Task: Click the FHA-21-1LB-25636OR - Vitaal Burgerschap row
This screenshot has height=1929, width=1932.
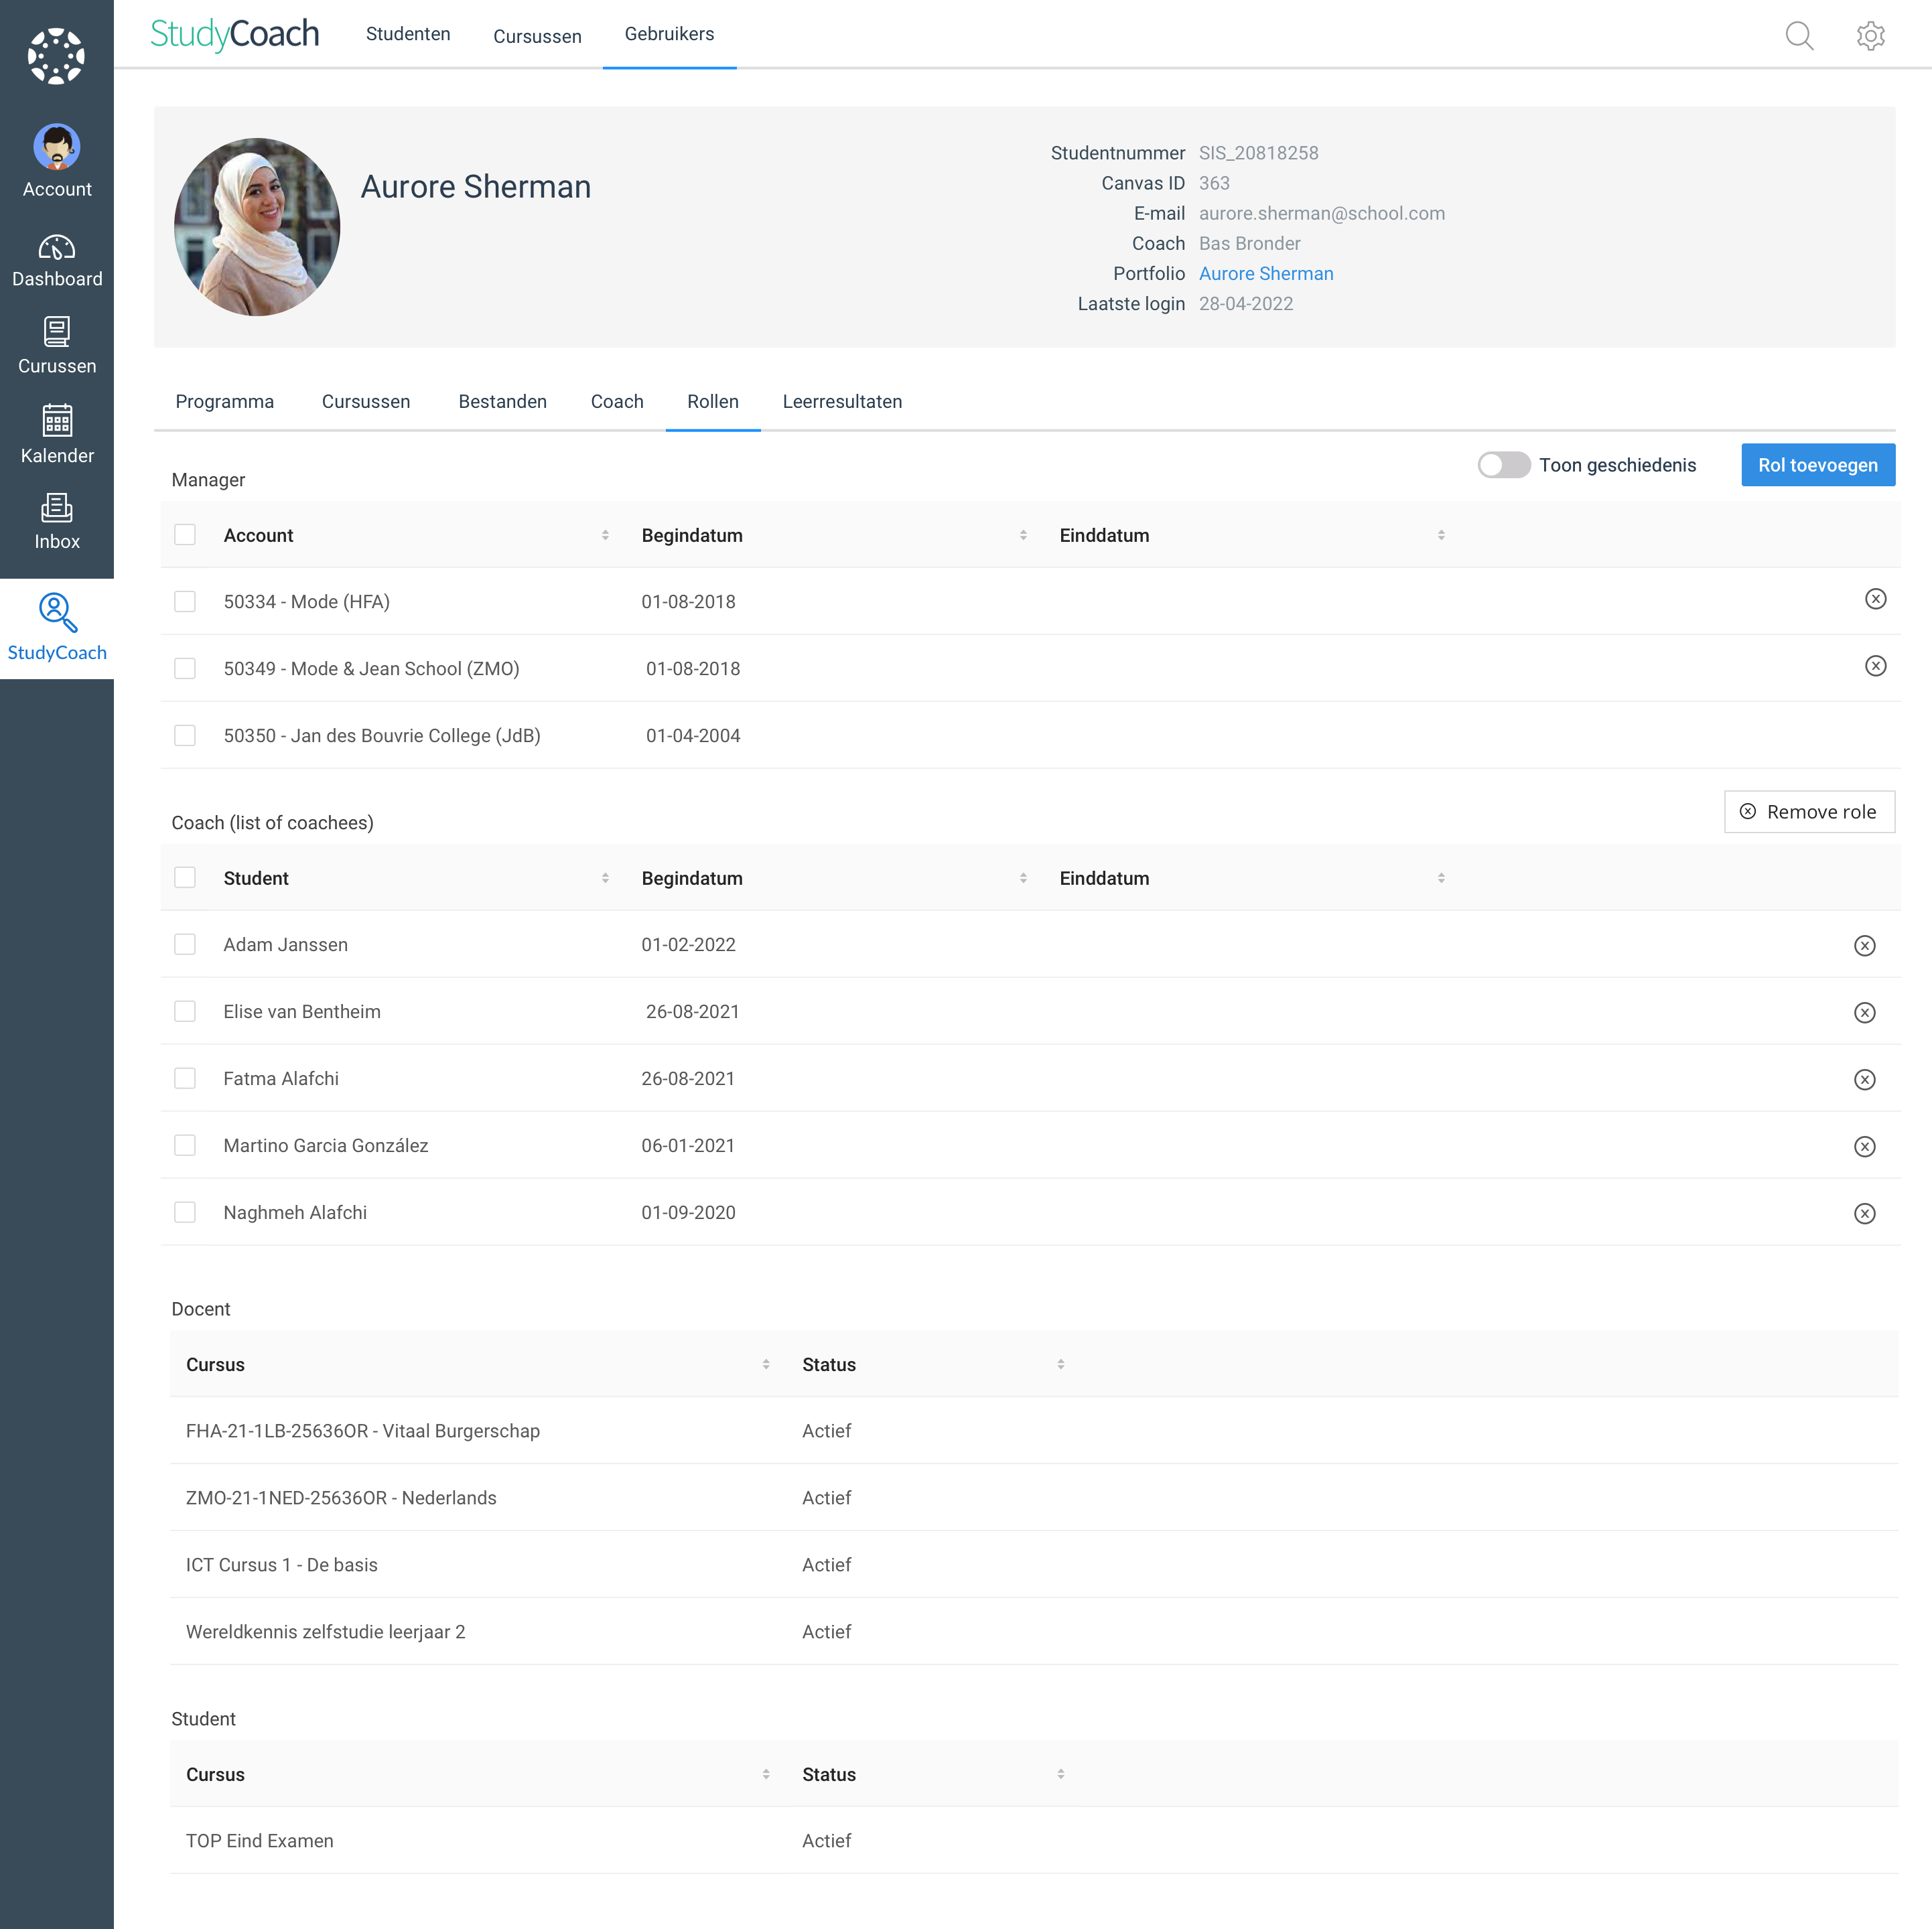Action: (x=1034, y=1431)
